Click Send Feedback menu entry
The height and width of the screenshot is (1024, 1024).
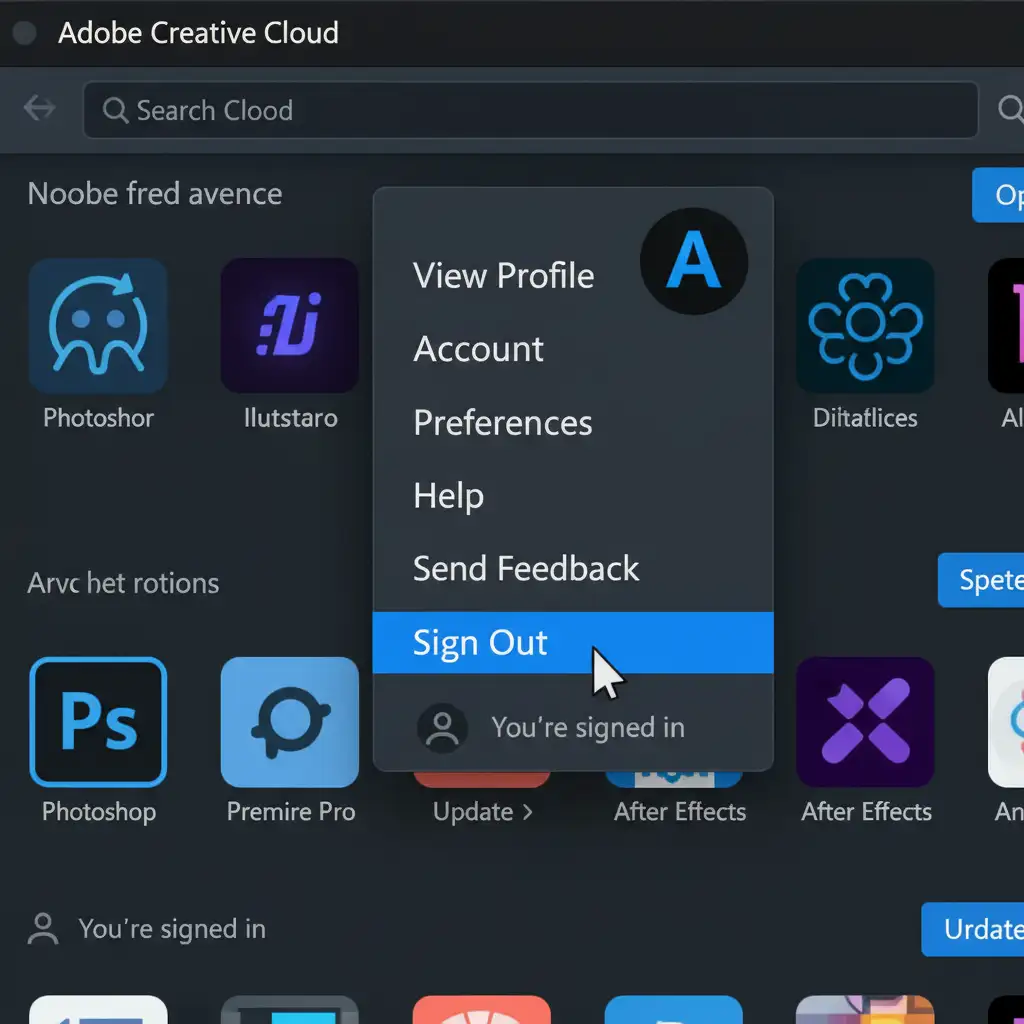click(525, 569)
